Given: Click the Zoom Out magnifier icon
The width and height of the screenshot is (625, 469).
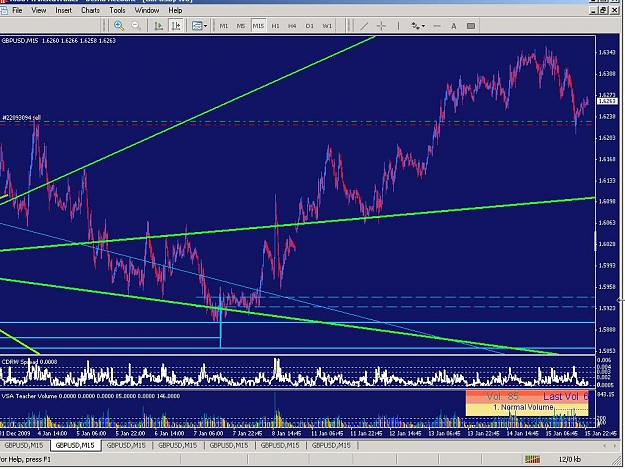Looking at the screenshot, I should (136, 26).
